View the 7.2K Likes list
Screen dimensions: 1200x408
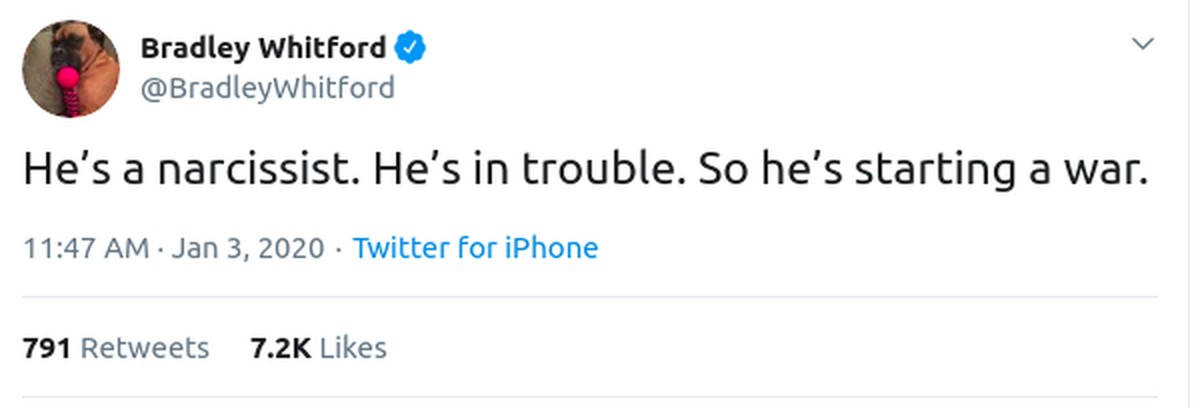click(x=317, y=348)
